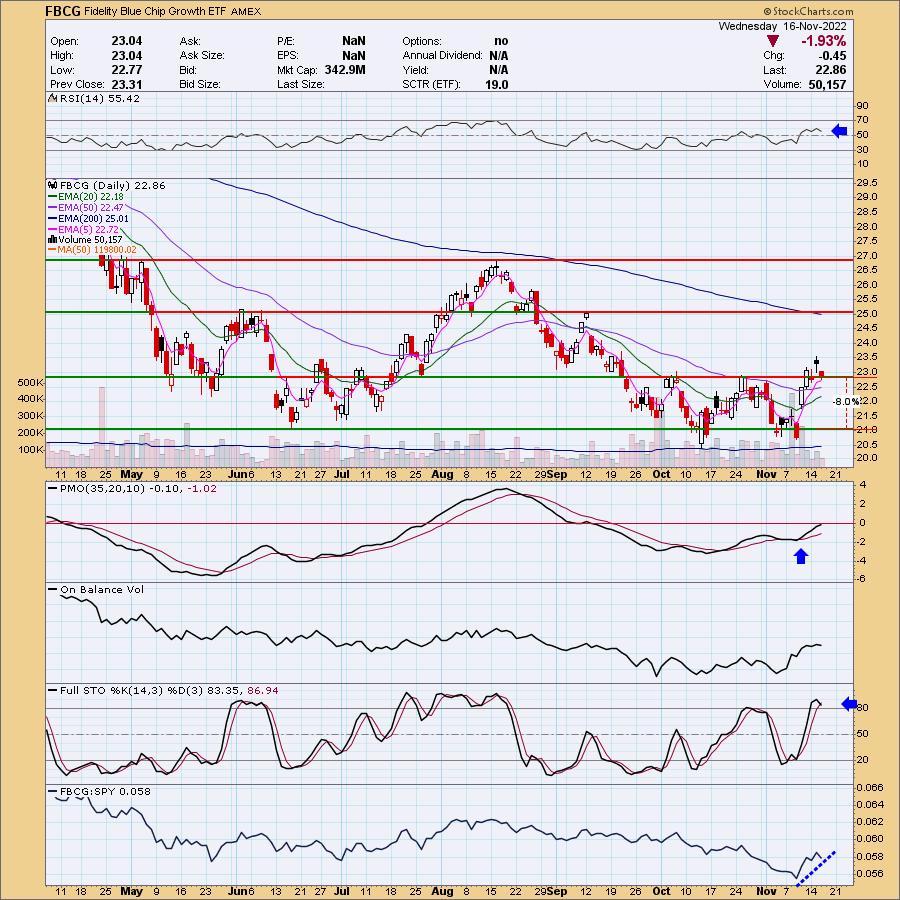Click the Last price value 22.86

pos(831,70)
